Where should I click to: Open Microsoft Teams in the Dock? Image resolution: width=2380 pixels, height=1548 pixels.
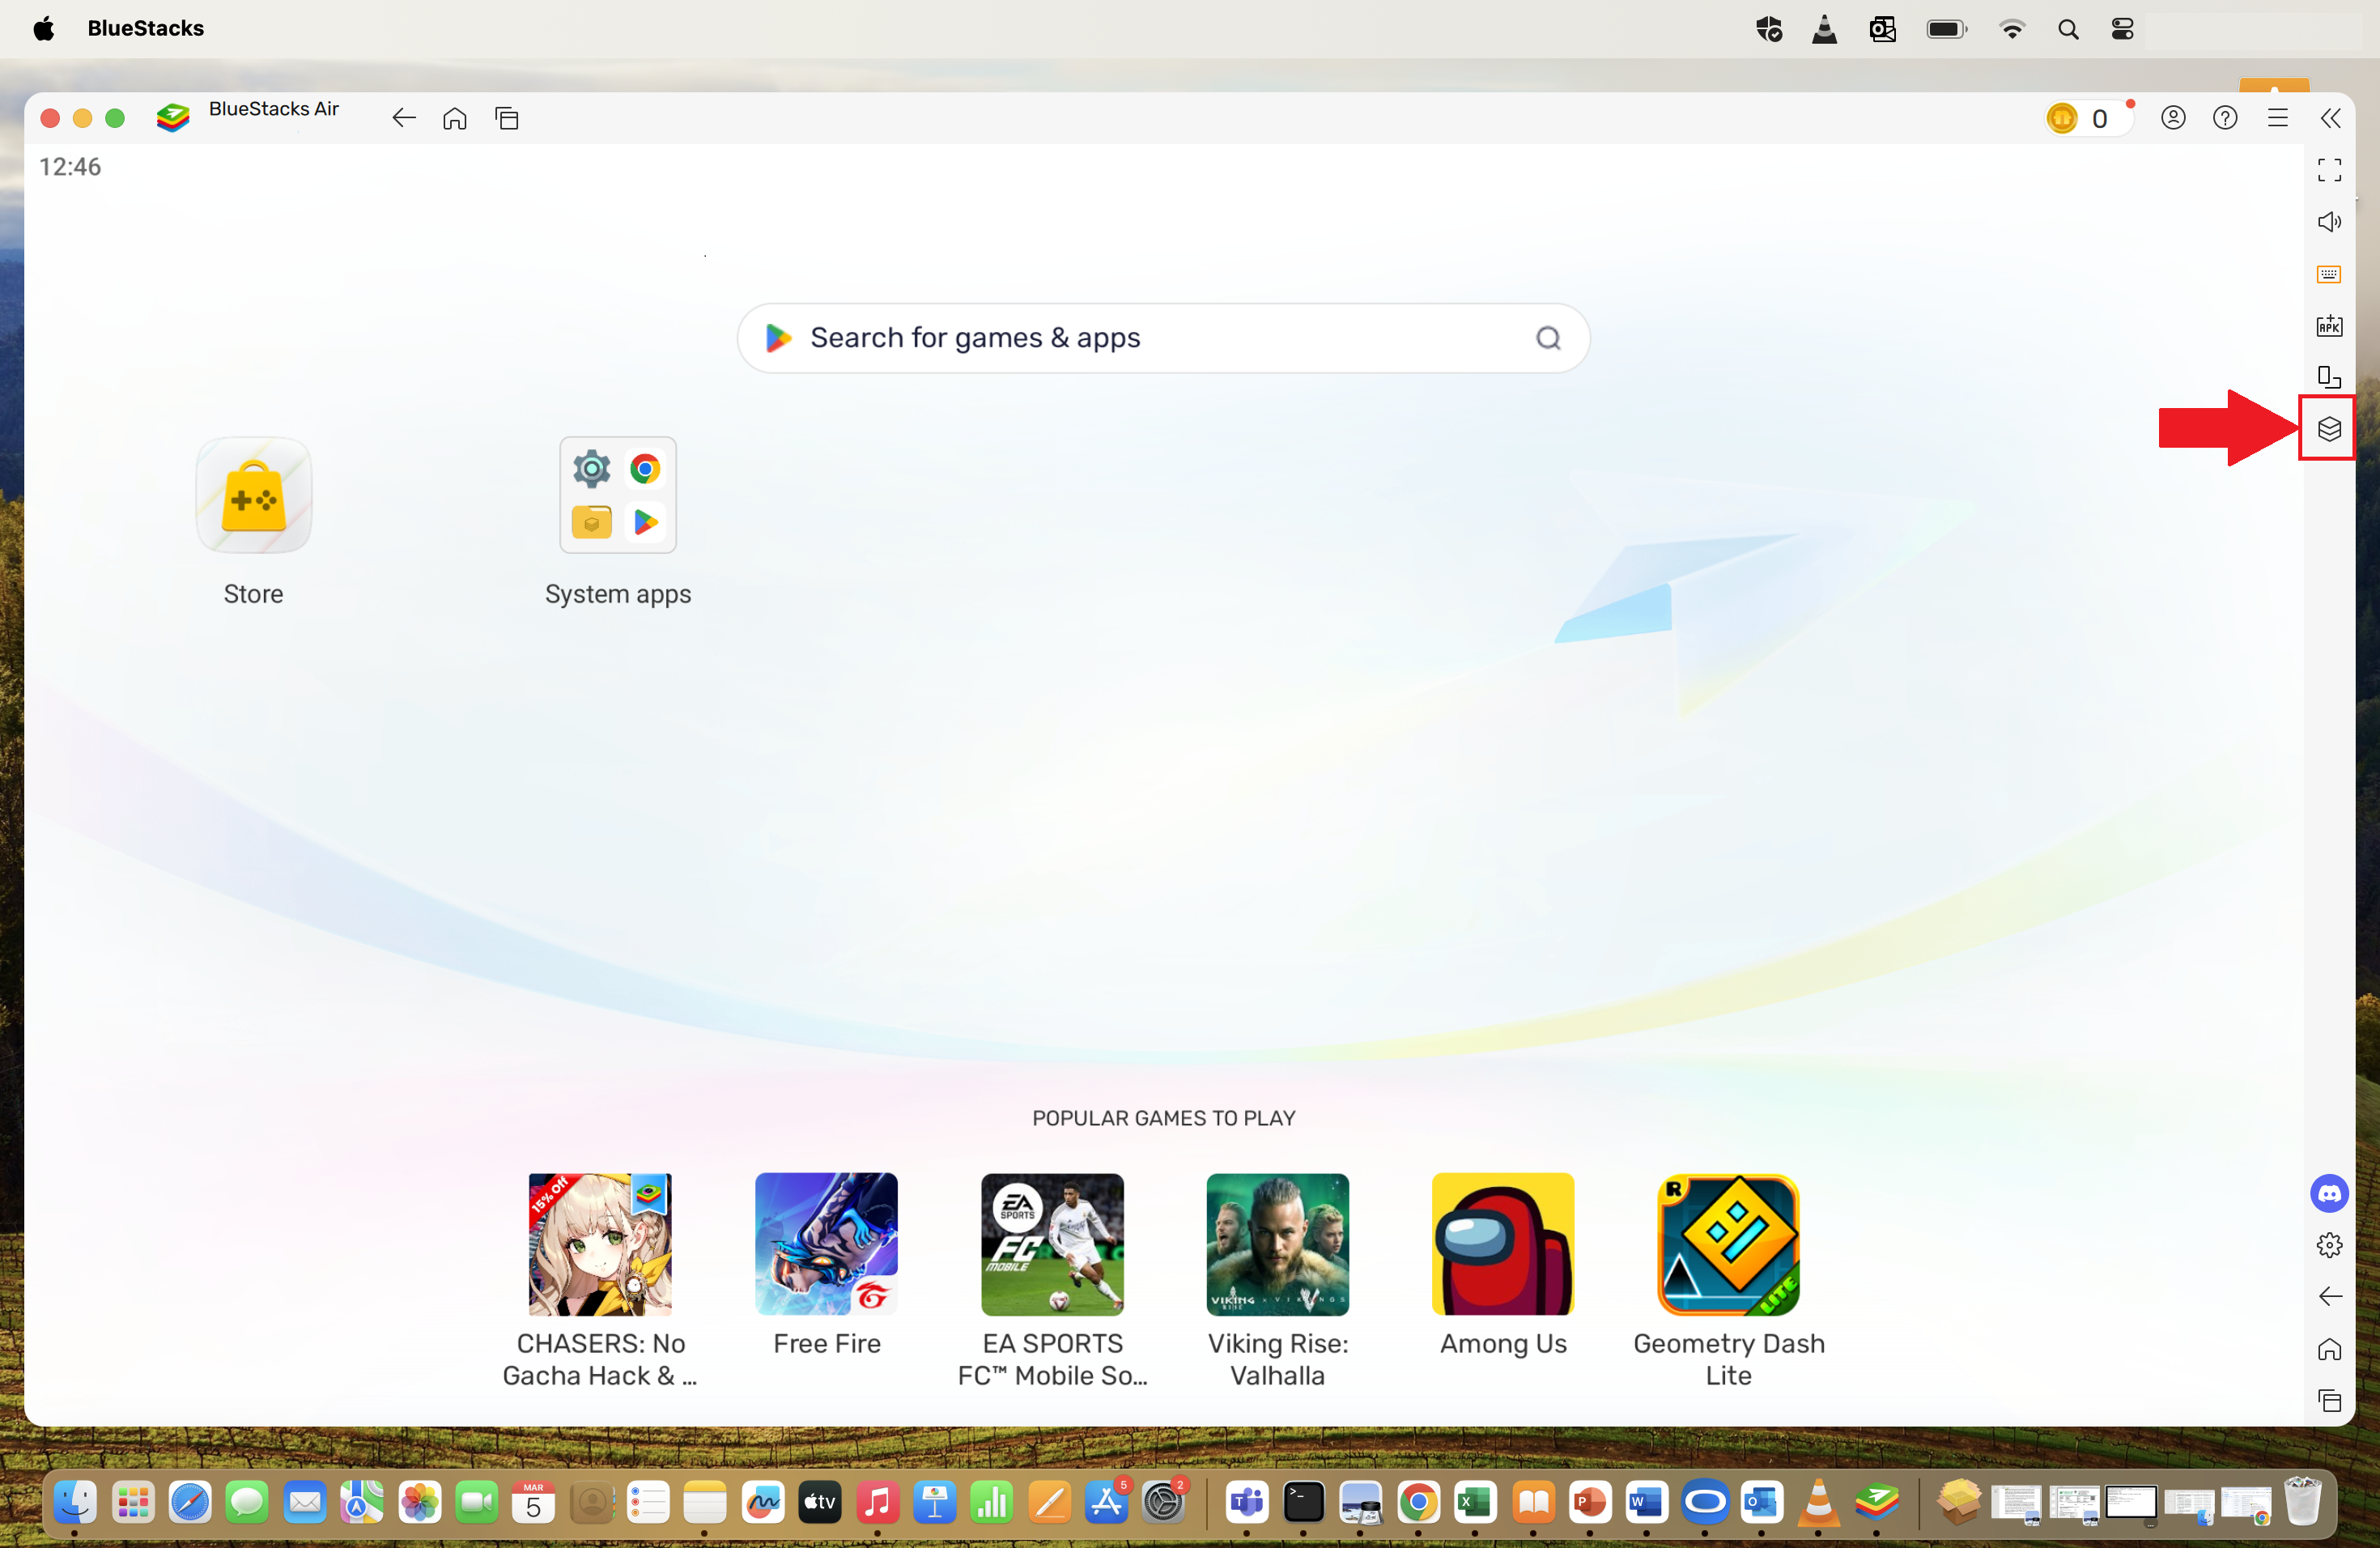click(1246, 1502)
